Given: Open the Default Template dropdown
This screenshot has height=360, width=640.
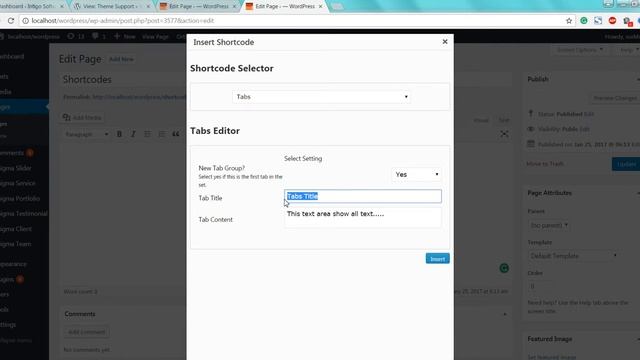Looking at the screenshot, I should click(573, 256).
